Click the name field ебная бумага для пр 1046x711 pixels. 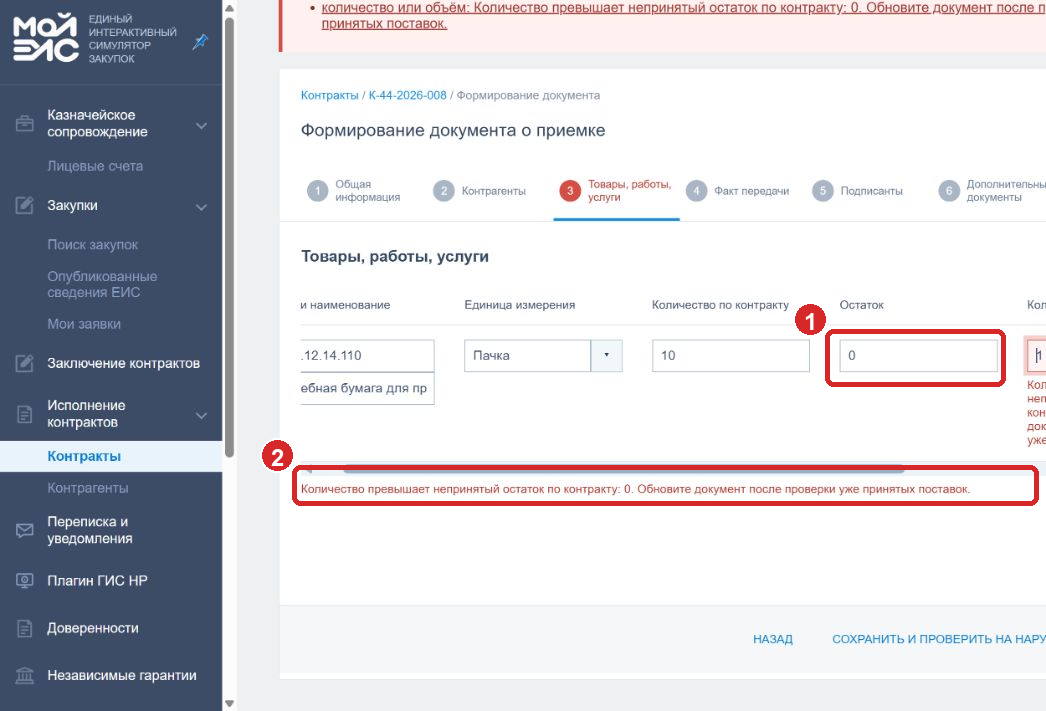click(x=368, y=388)
